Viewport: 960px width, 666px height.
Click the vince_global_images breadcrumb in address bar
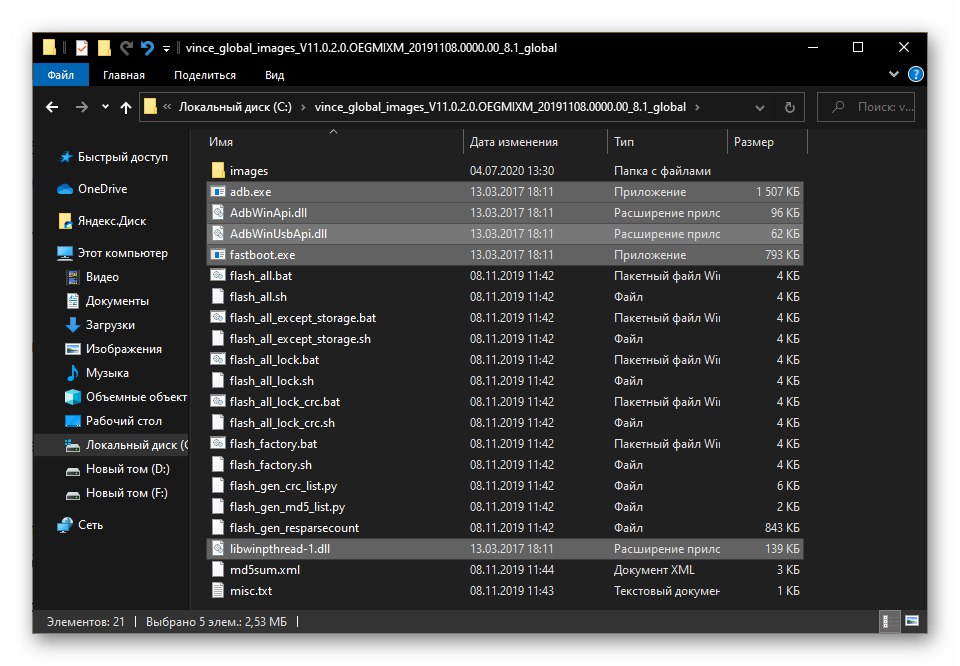coord(500,107)
